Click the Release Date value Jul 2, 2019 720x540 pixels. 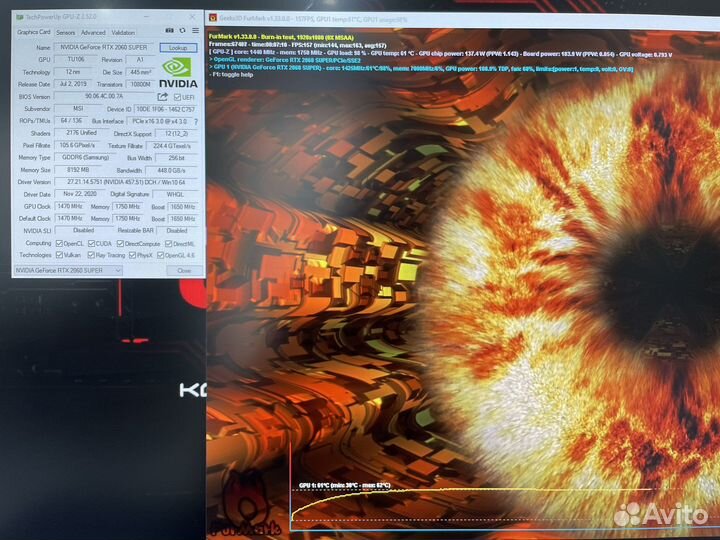click(73, 84)
